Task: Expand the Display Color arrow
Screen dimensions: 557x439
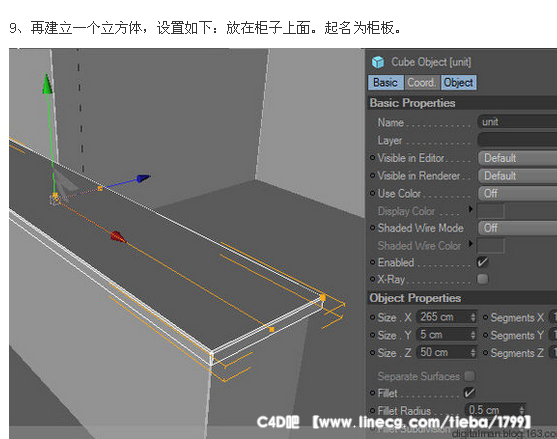Action: click(x=471, y=209)
